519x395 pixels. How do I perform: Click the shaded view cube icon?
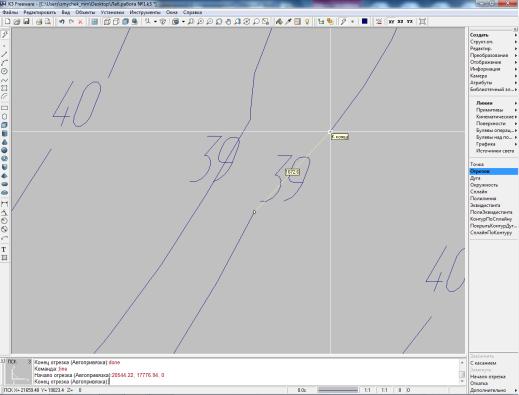[125, 22]
